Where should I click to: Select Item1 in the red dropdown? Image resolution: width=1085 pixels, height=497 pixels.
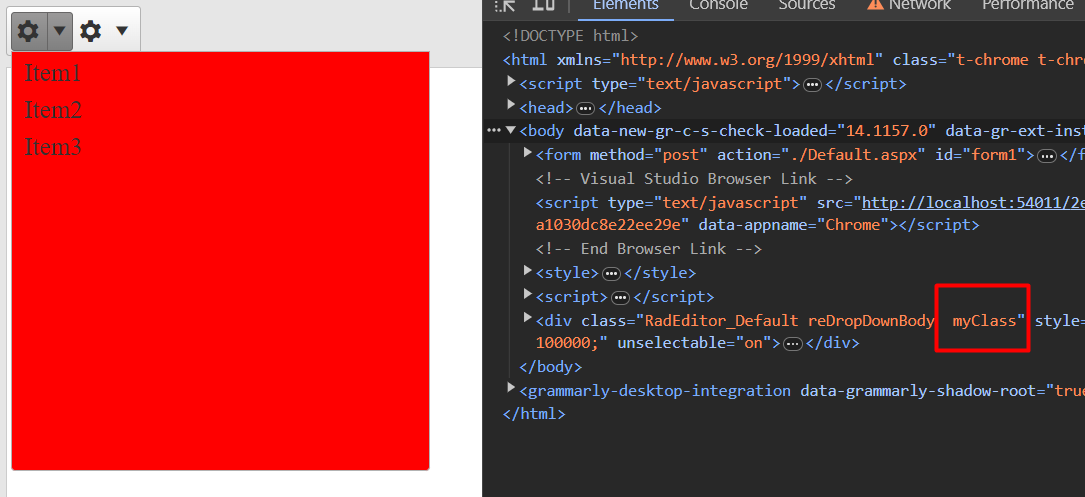53,74
